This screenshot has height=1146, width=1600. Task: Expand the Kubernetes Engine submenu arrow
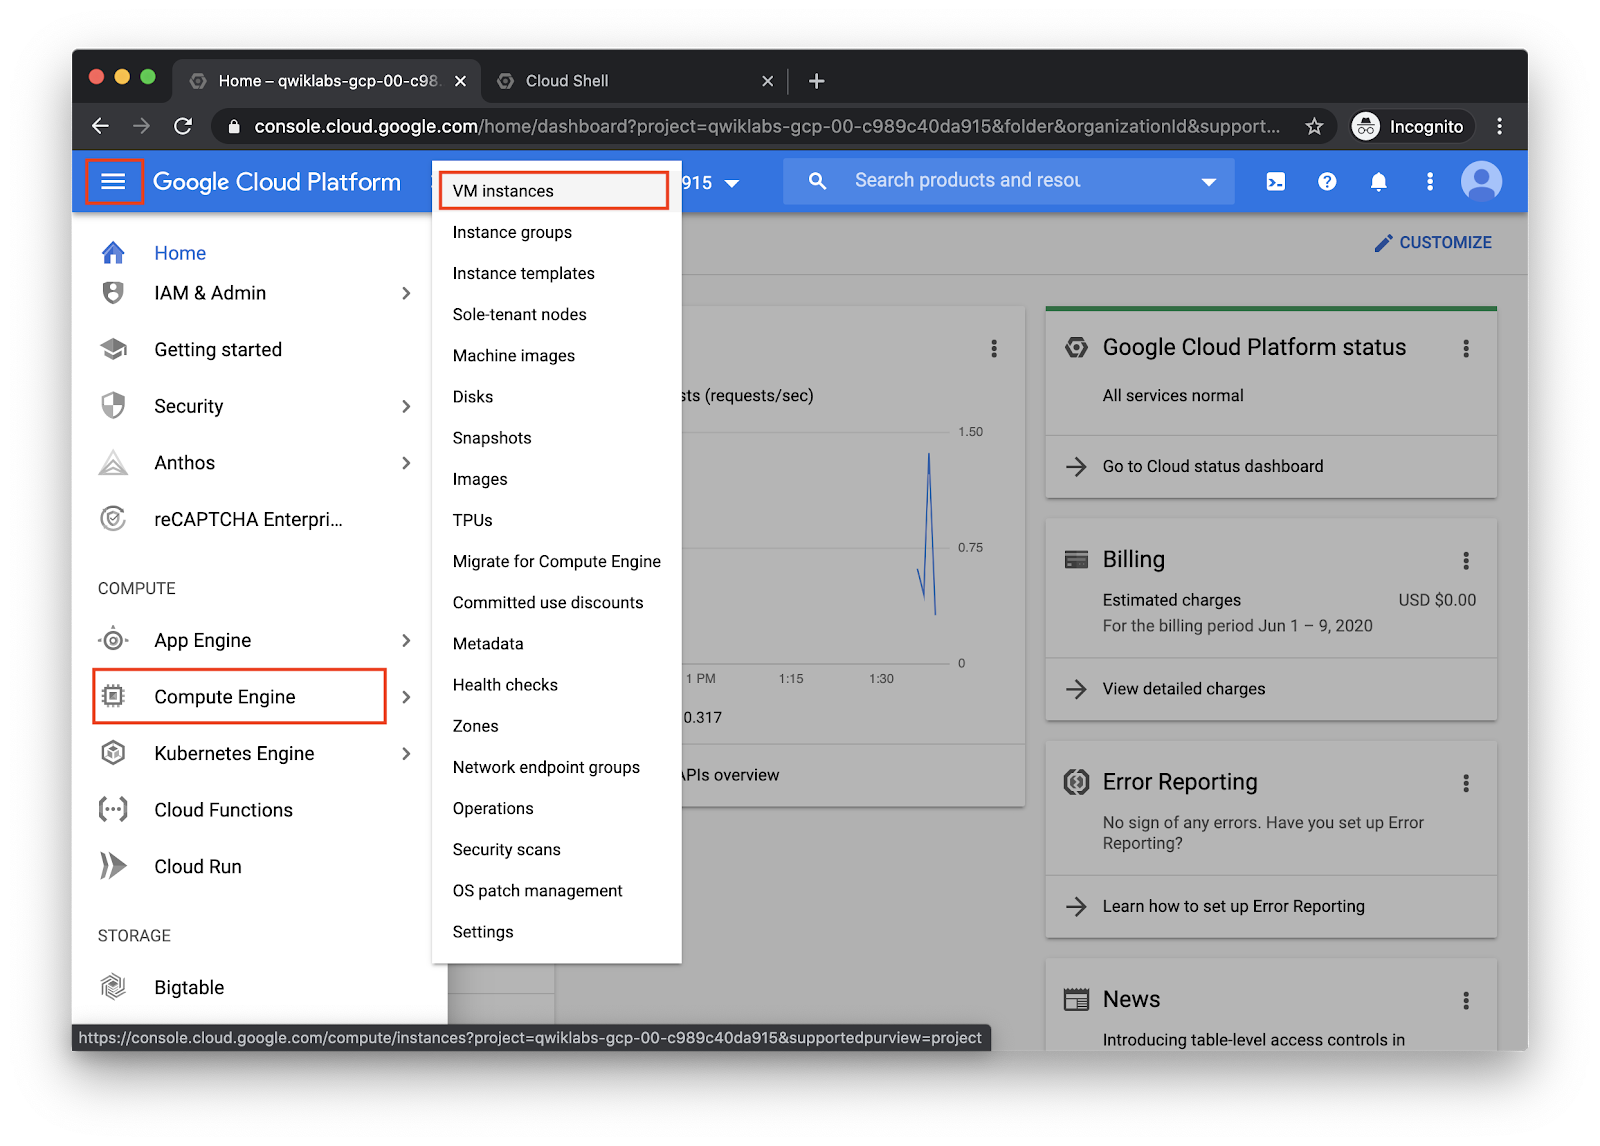coord(406,753)
